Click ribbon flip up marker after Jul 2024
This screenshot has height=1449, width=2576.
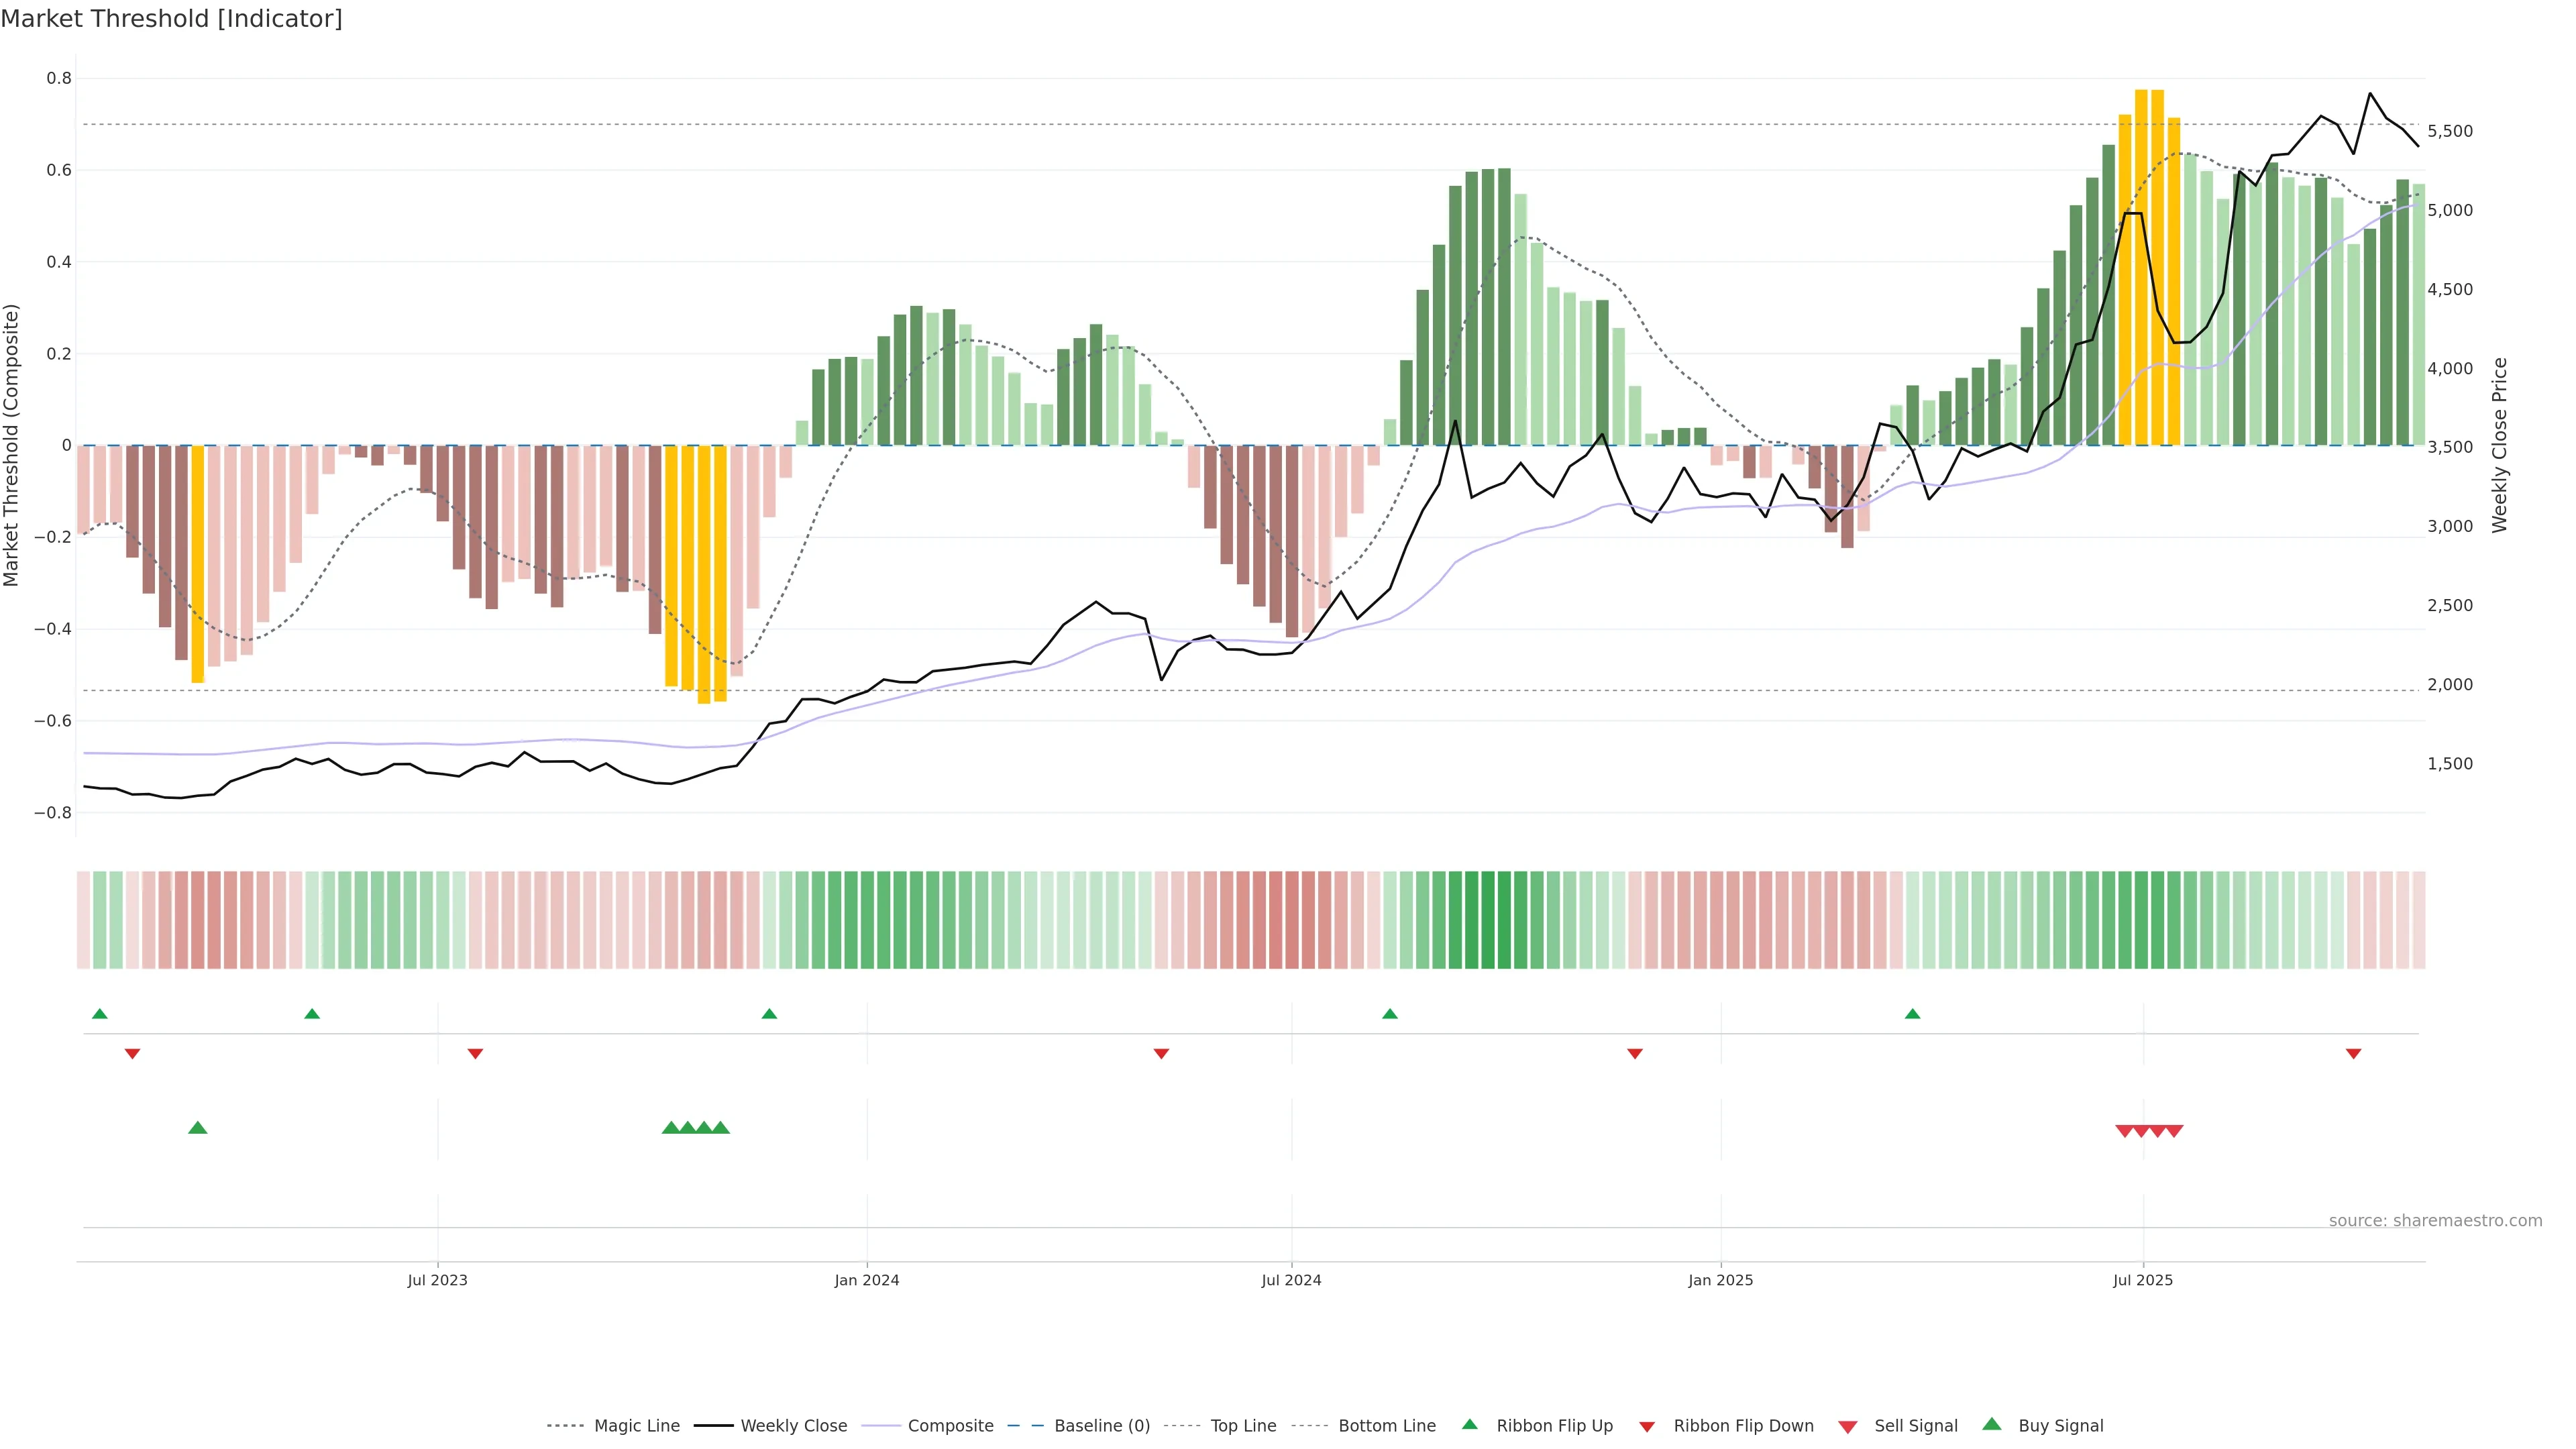(1389, 1014)
